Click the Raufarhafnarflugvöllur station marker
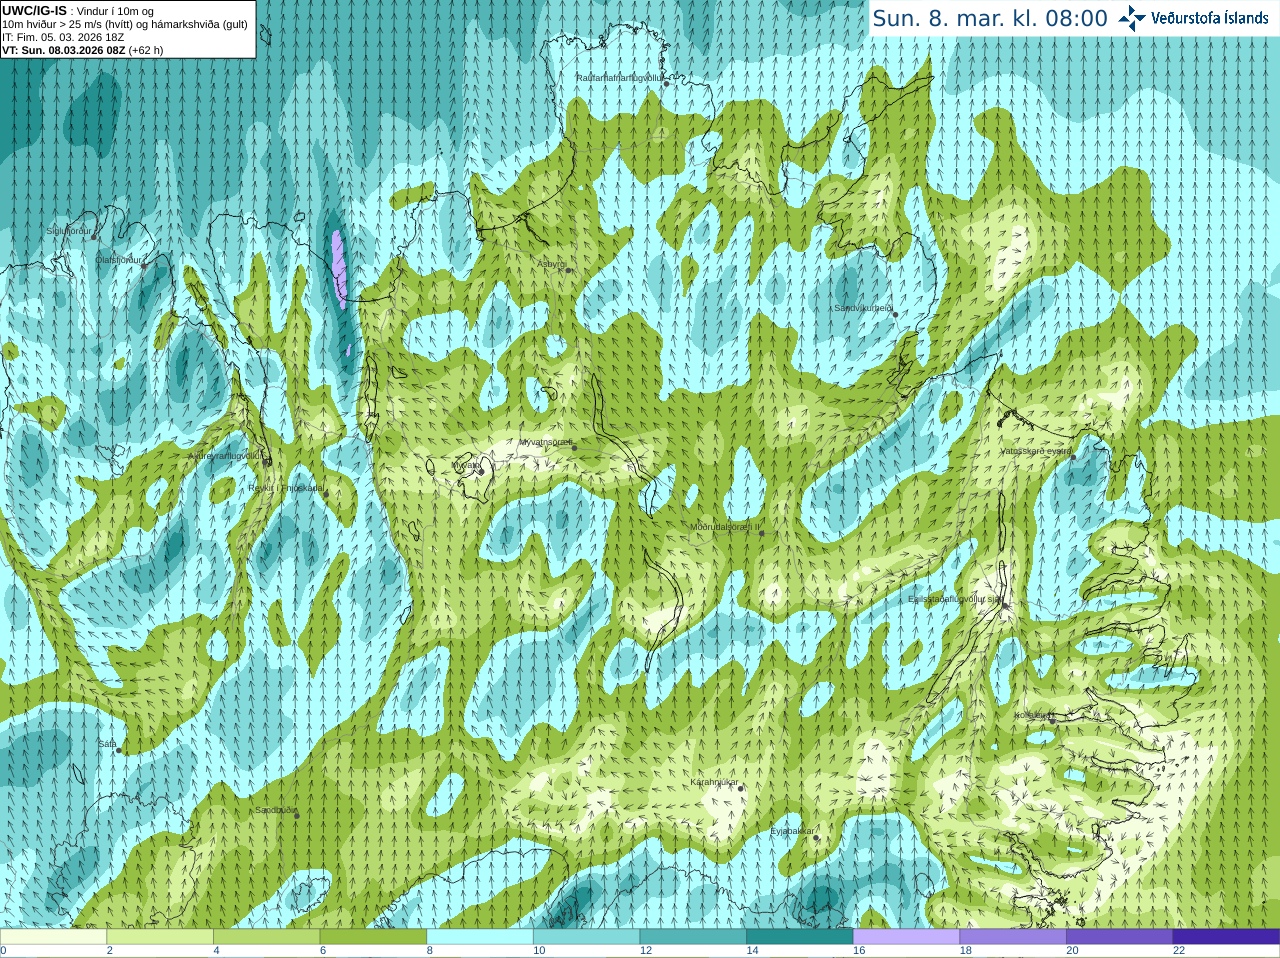This screenshot has width=1280, height=958. point(666,84)
